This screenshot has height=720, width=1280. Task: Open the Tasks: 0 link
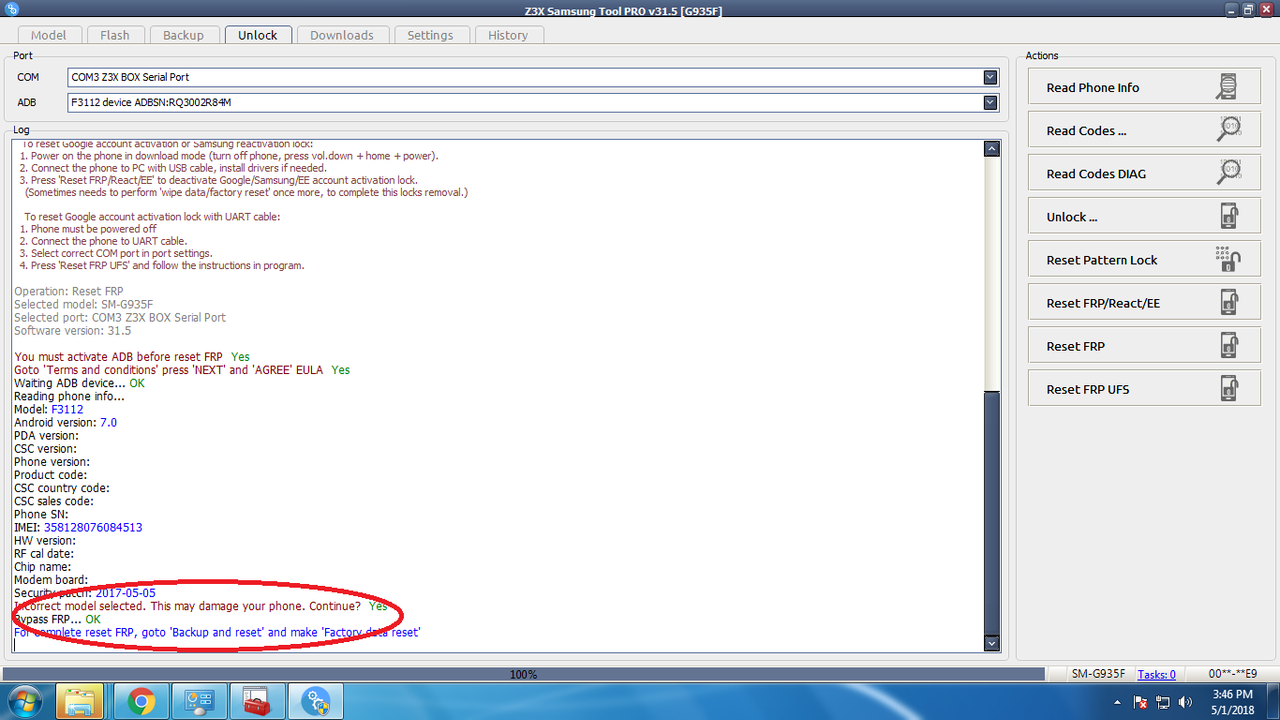click(1156, 675)
